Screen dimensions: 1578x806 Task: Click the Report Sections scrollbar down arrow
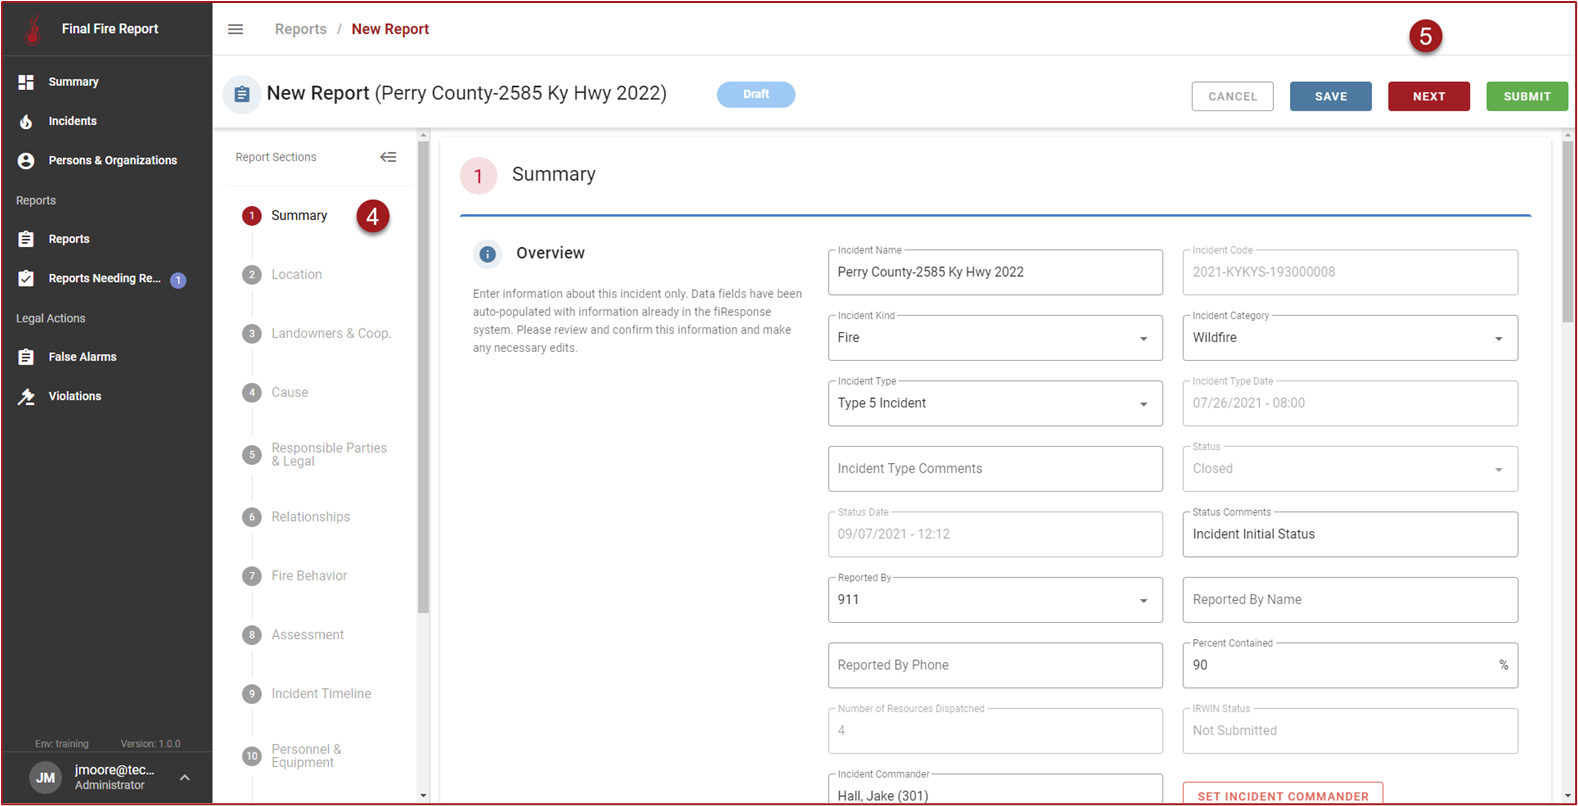[x=423, y=796]
